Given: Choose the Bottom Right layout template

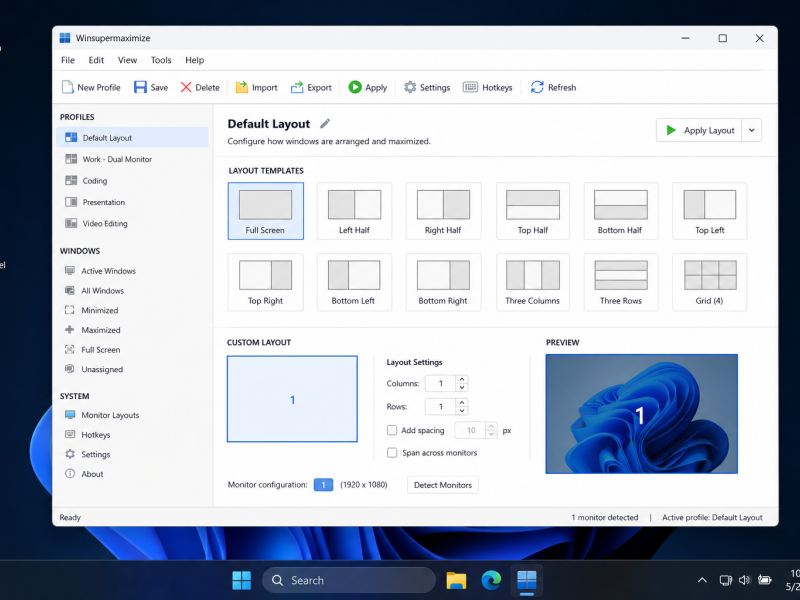Looking at the screenshot, I should (443, 282).
